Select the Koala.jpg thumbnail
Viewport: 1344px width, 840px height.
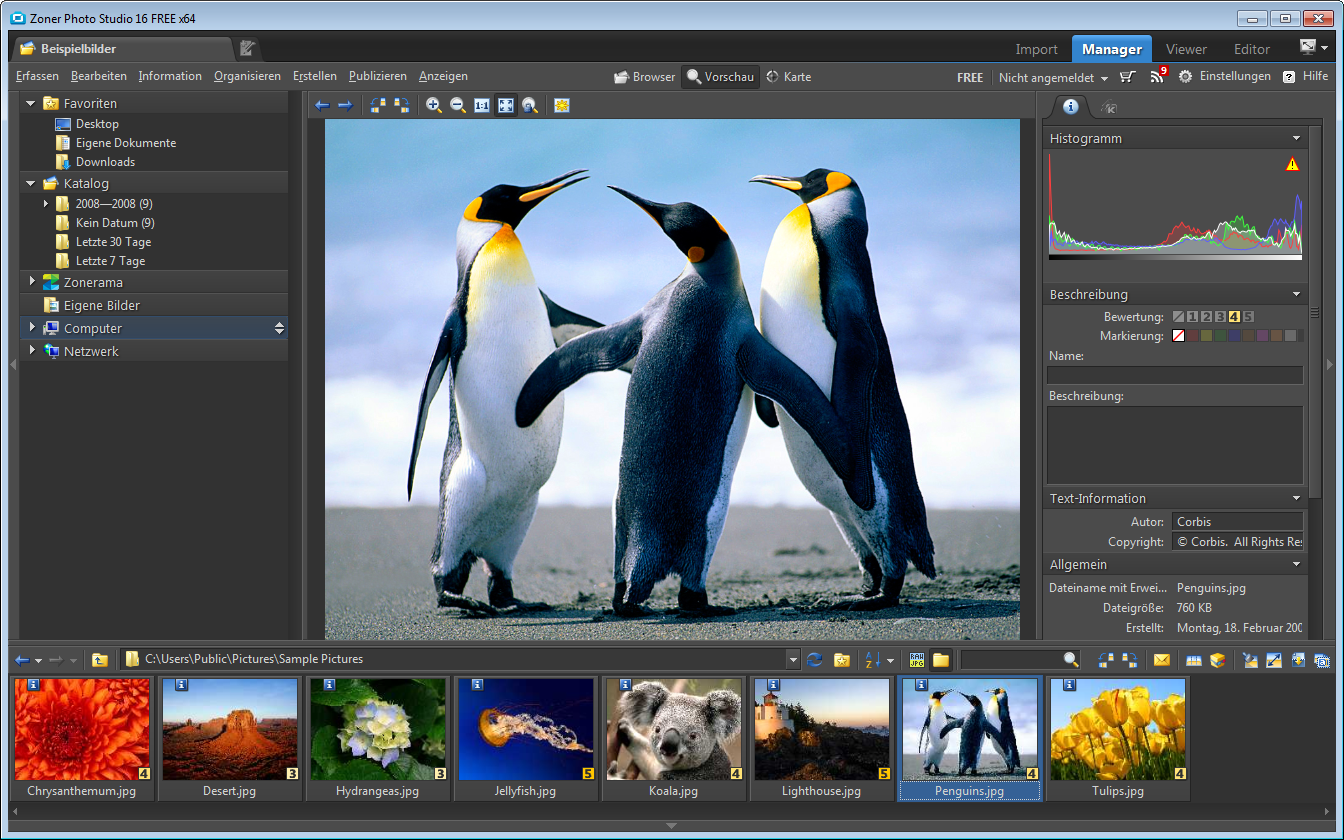click(672, 738)
